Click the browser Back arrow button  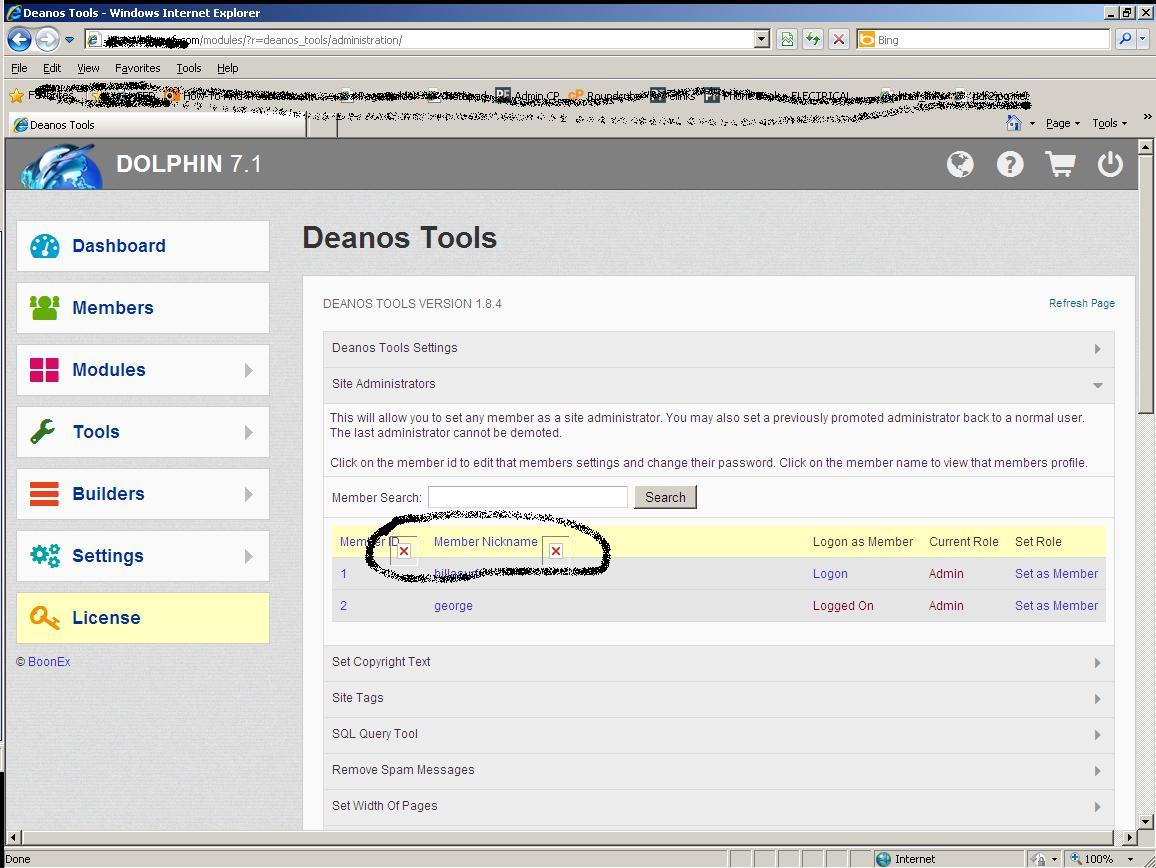coord(19,40)
